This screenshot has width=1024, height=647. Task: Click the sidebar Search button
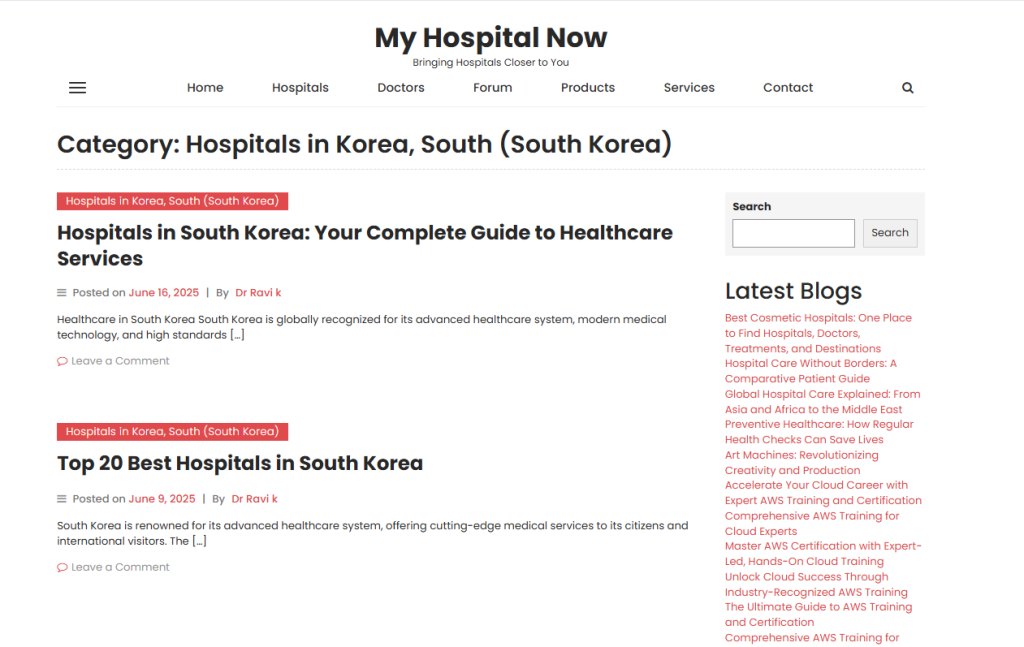889,233
